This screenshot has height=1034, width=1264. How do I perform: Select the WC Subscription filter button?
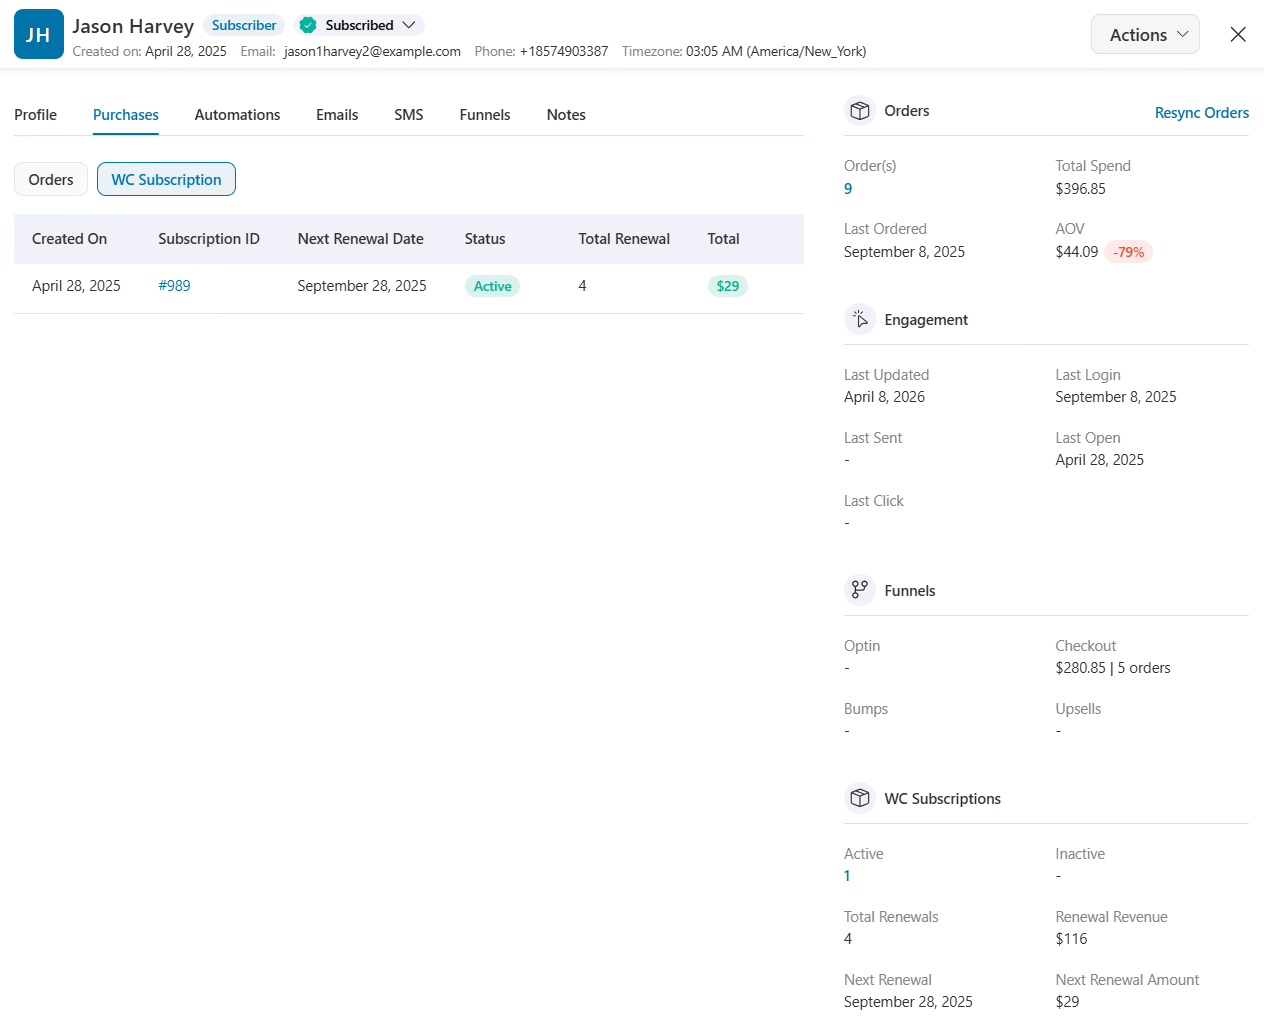(x=166, y=179)
